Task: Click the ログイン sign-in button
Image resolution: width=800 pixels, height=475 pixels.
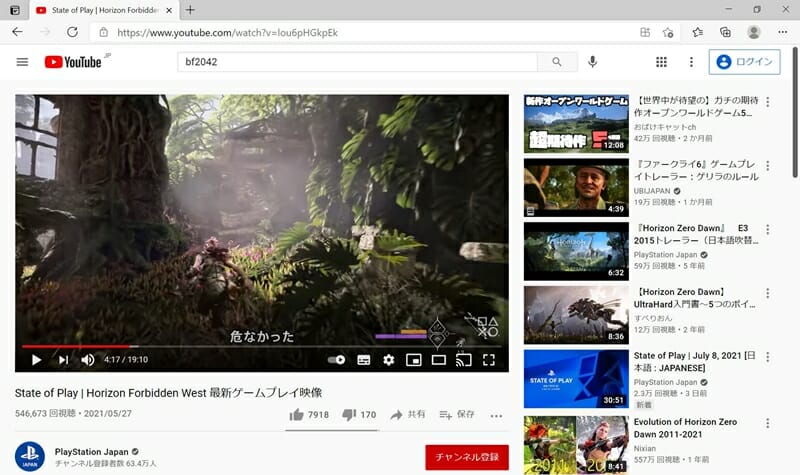Action: click(x=744, y=62)
